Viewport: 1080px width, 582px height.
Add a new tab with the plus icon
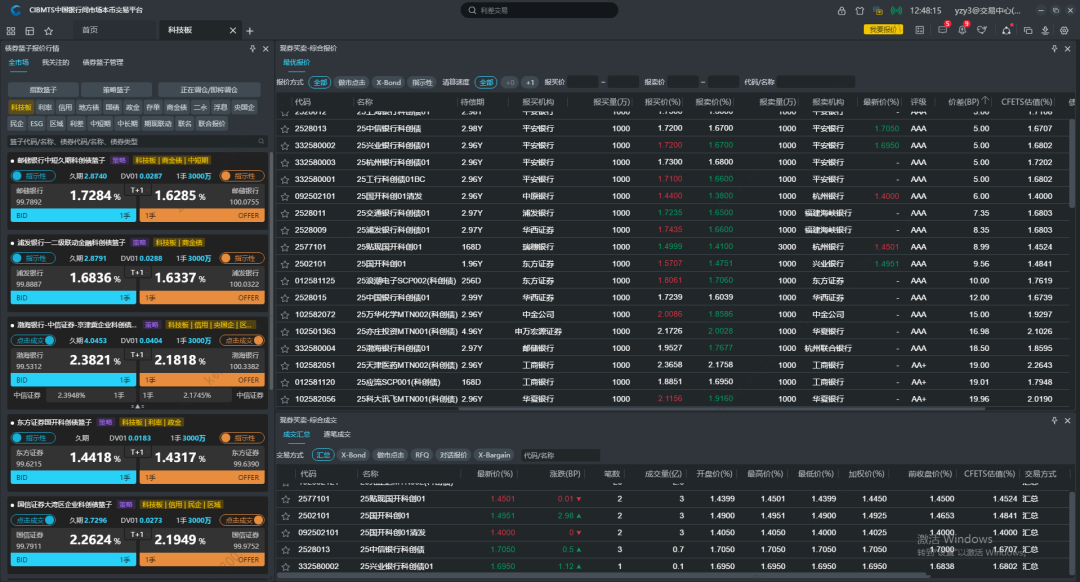(250, 31)
